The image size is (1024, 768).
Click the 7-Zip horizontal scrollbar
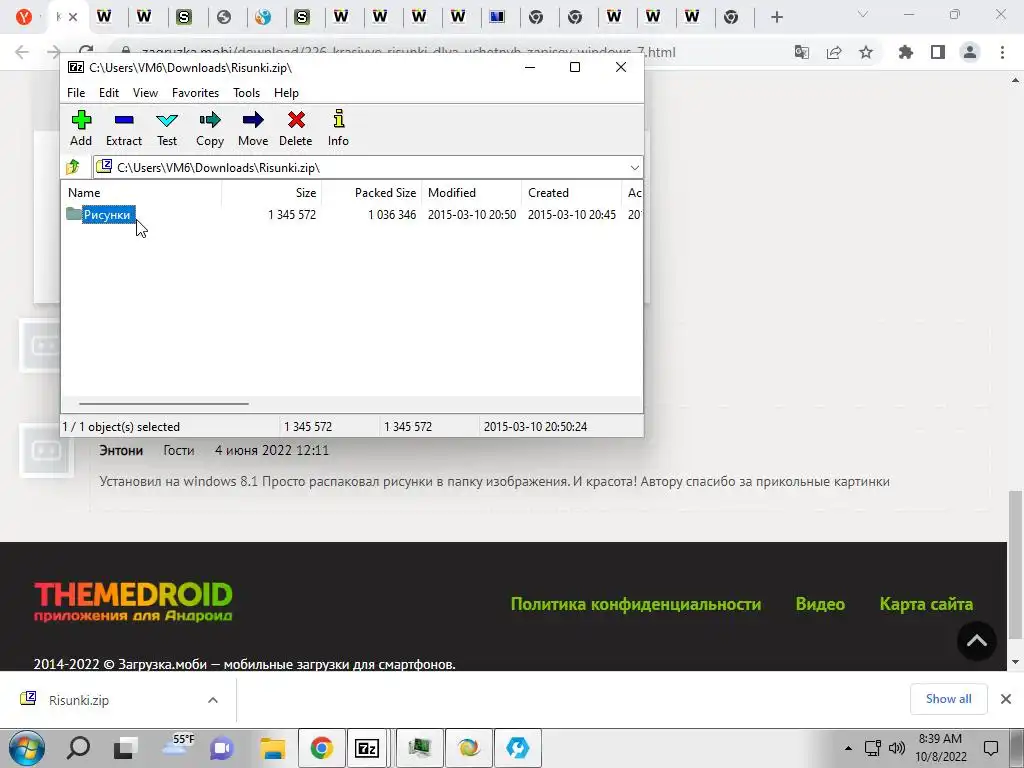[163, 404]
